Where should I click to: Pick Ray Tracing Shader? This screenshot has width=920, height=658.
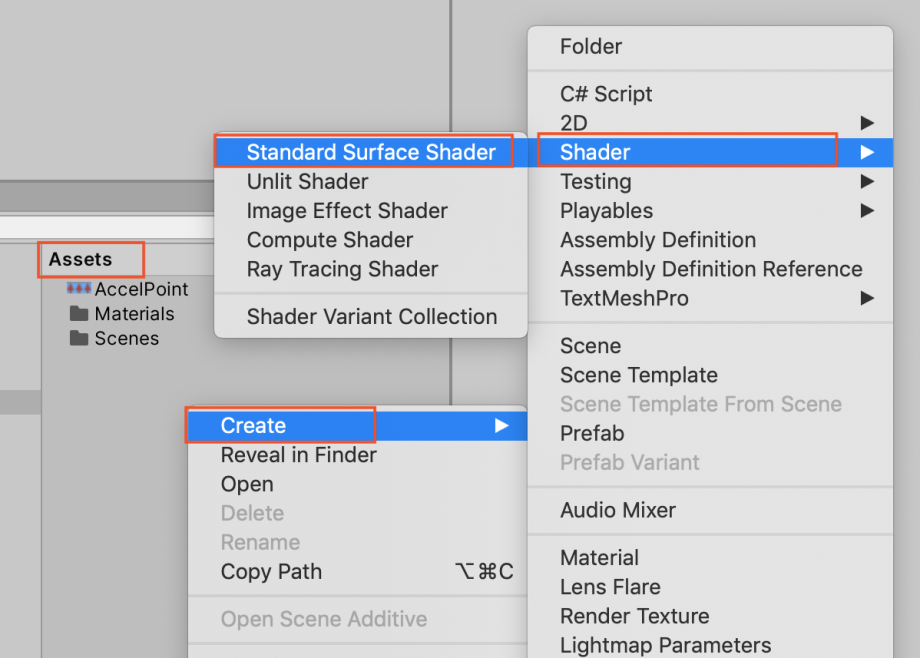point(342,269)
